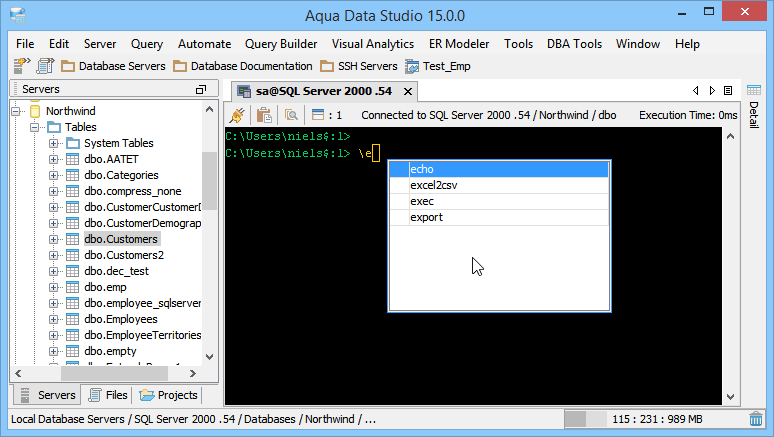Click the find/search icon in shell toolbar

[292, 115]
